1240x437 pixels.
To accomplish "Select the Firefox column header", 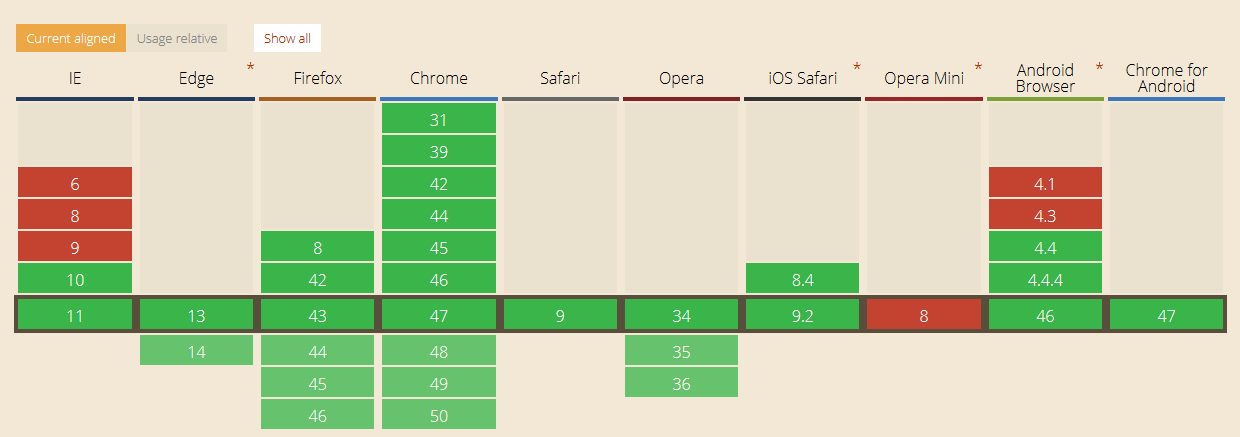I will (x=317, y=78).
